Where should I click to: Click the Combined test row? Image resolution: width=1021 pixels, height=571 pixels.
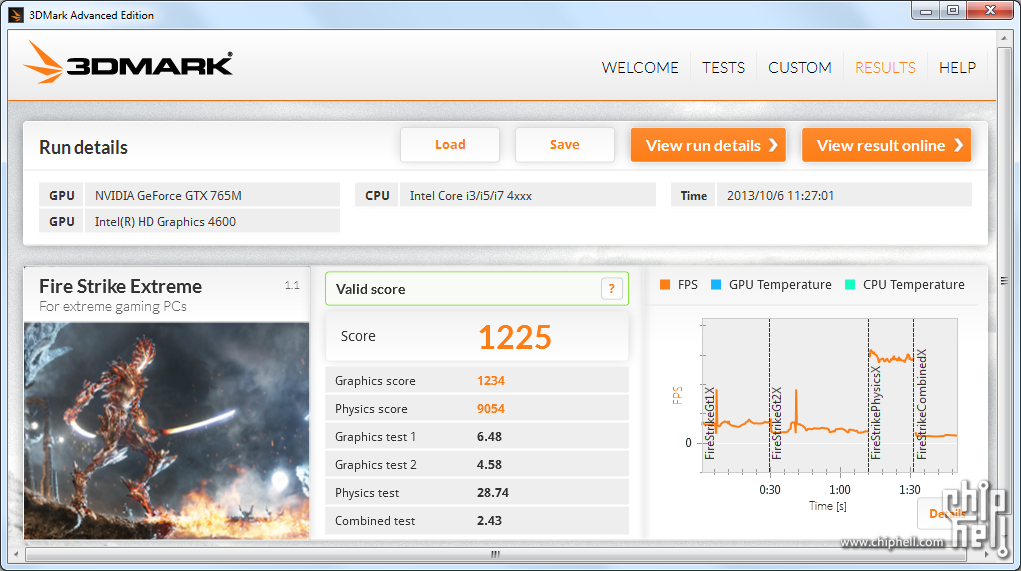(477, 521)
